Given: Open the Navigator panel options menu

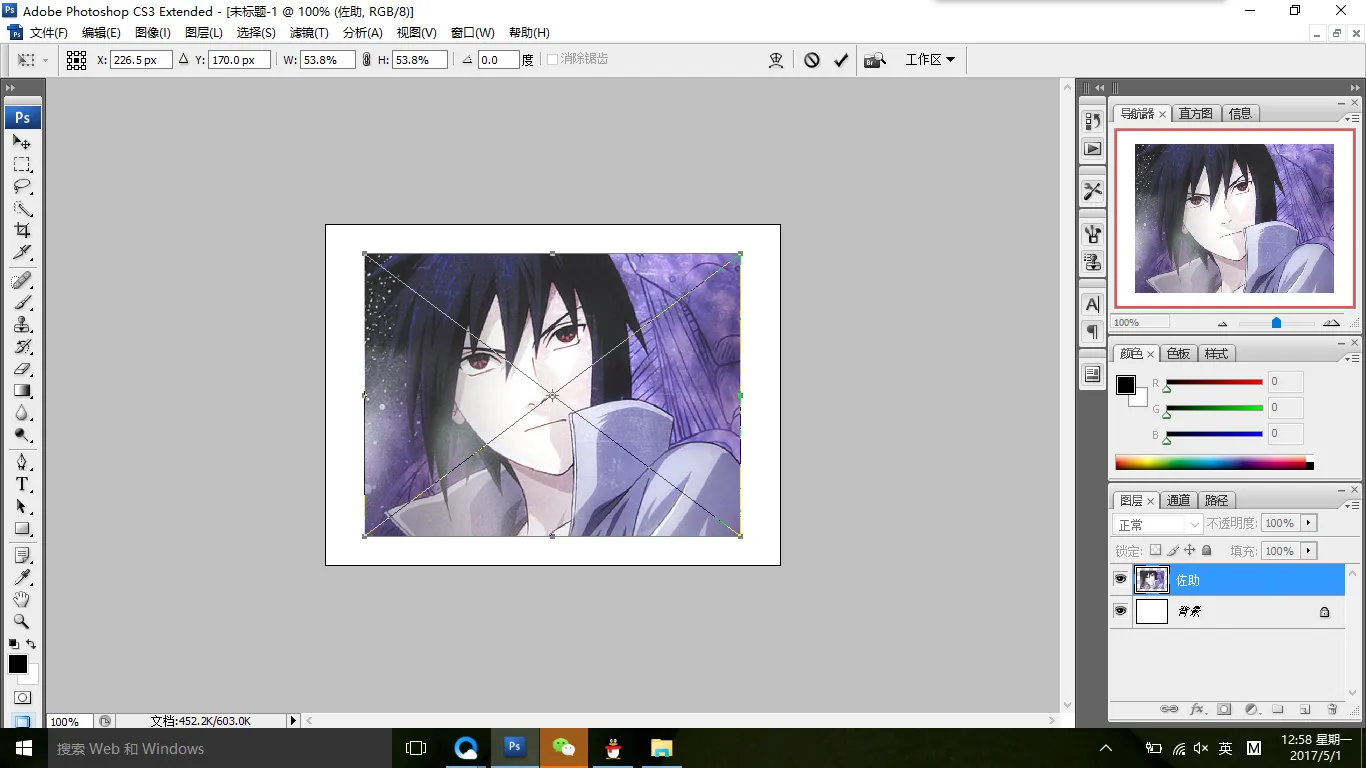Looking at the screenshot, I should 1352,118.
